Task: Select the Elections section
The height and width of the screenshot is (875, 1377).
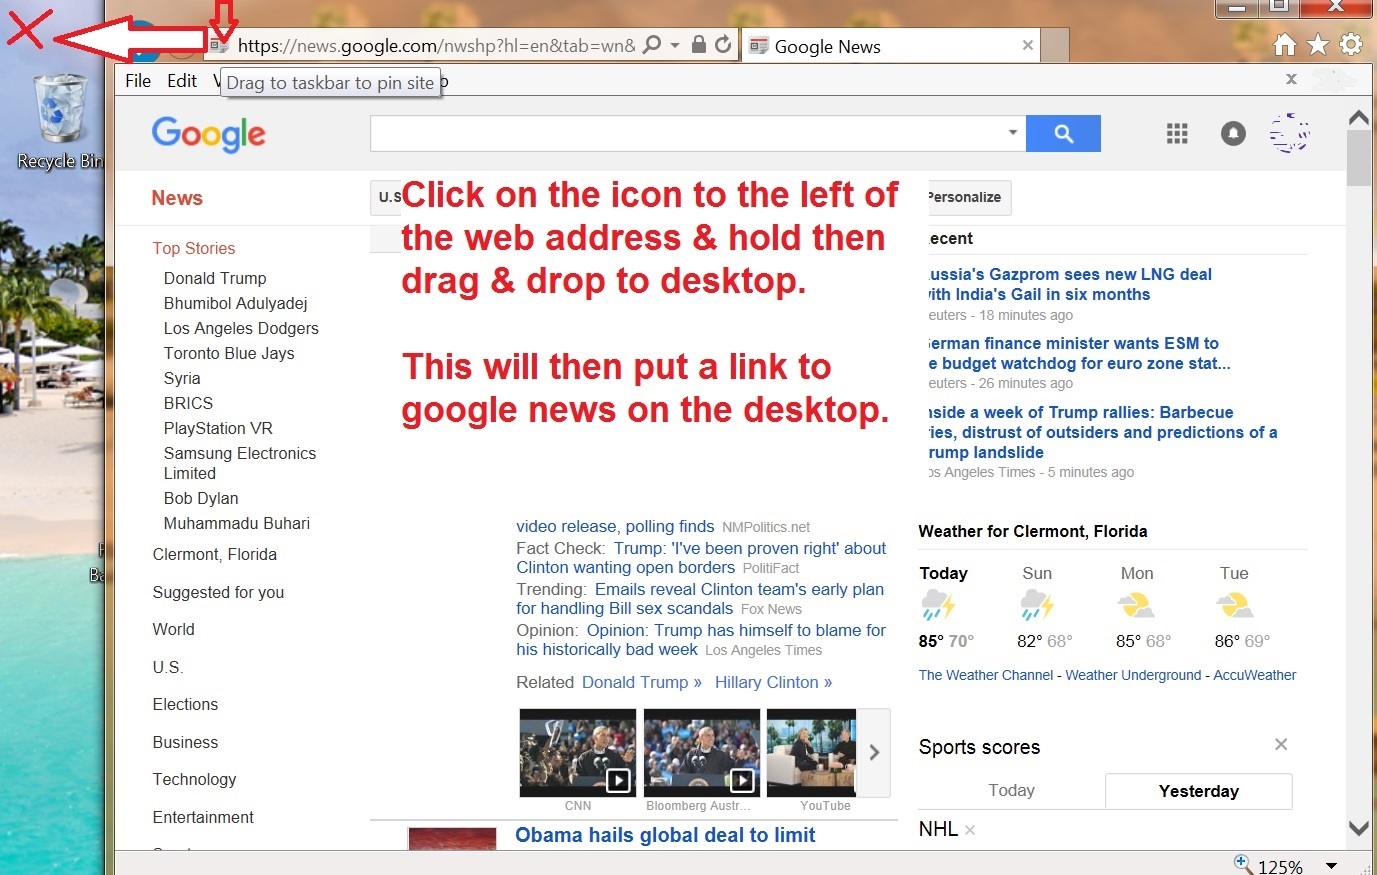Action: (185, 704)
